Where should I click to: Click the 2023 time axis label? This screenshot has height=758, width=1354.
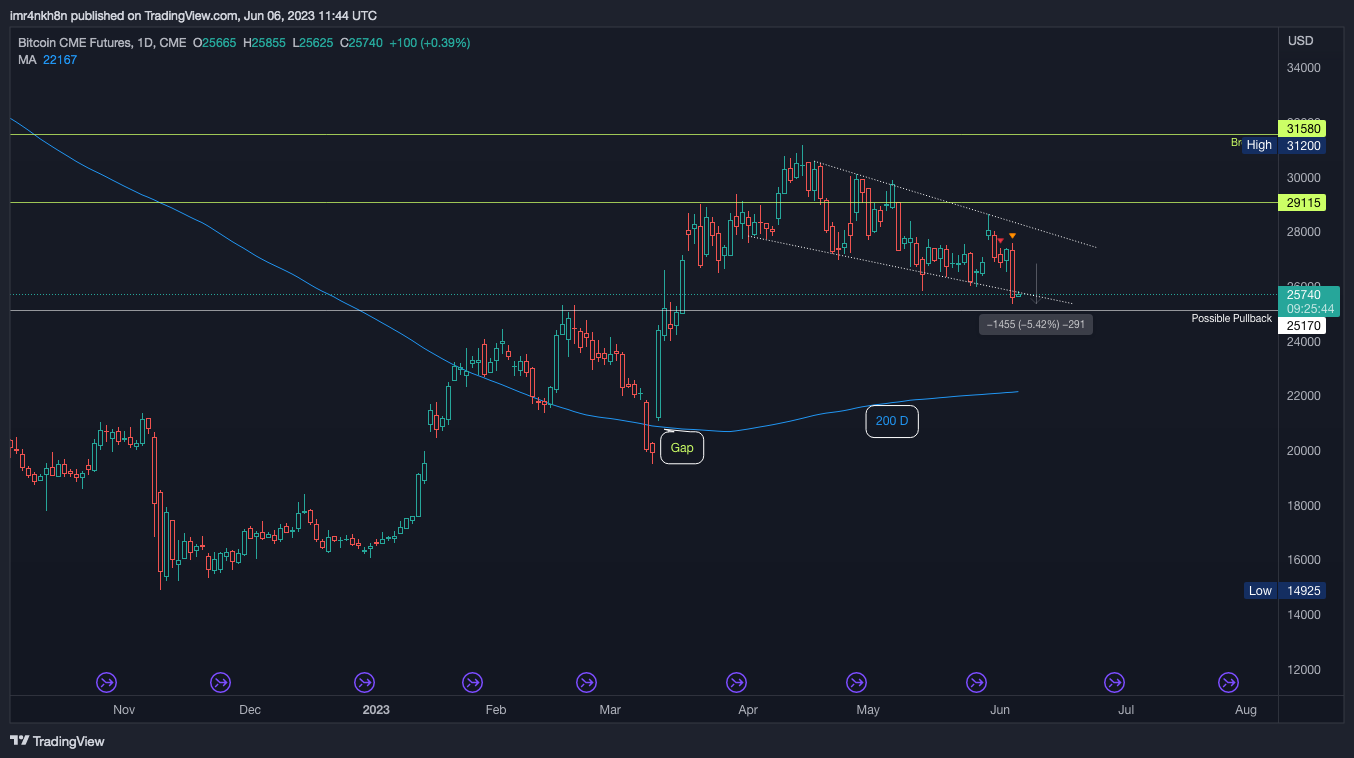coord(376,710)
